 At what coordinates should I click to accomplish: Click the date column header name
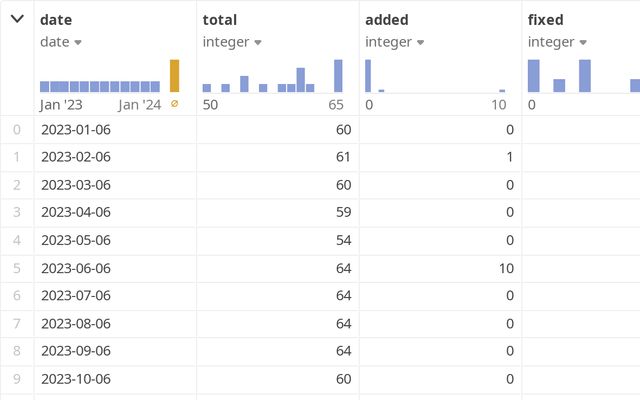point(56,19)
